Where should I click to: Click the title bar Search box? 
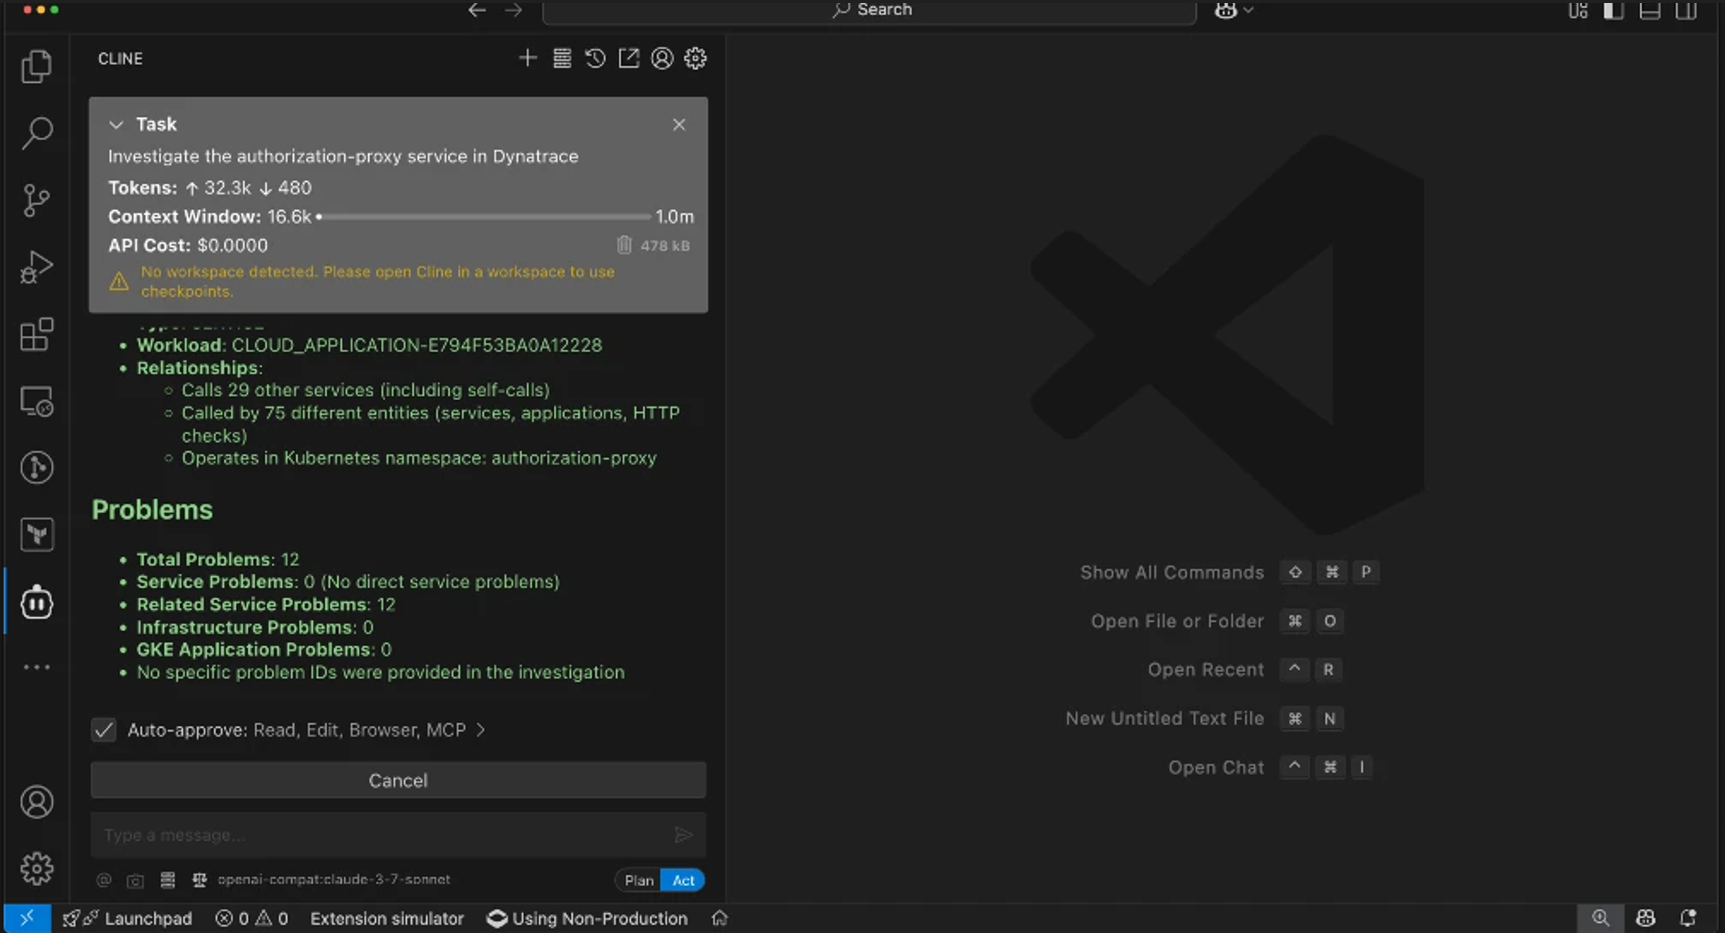click(869, 10)
